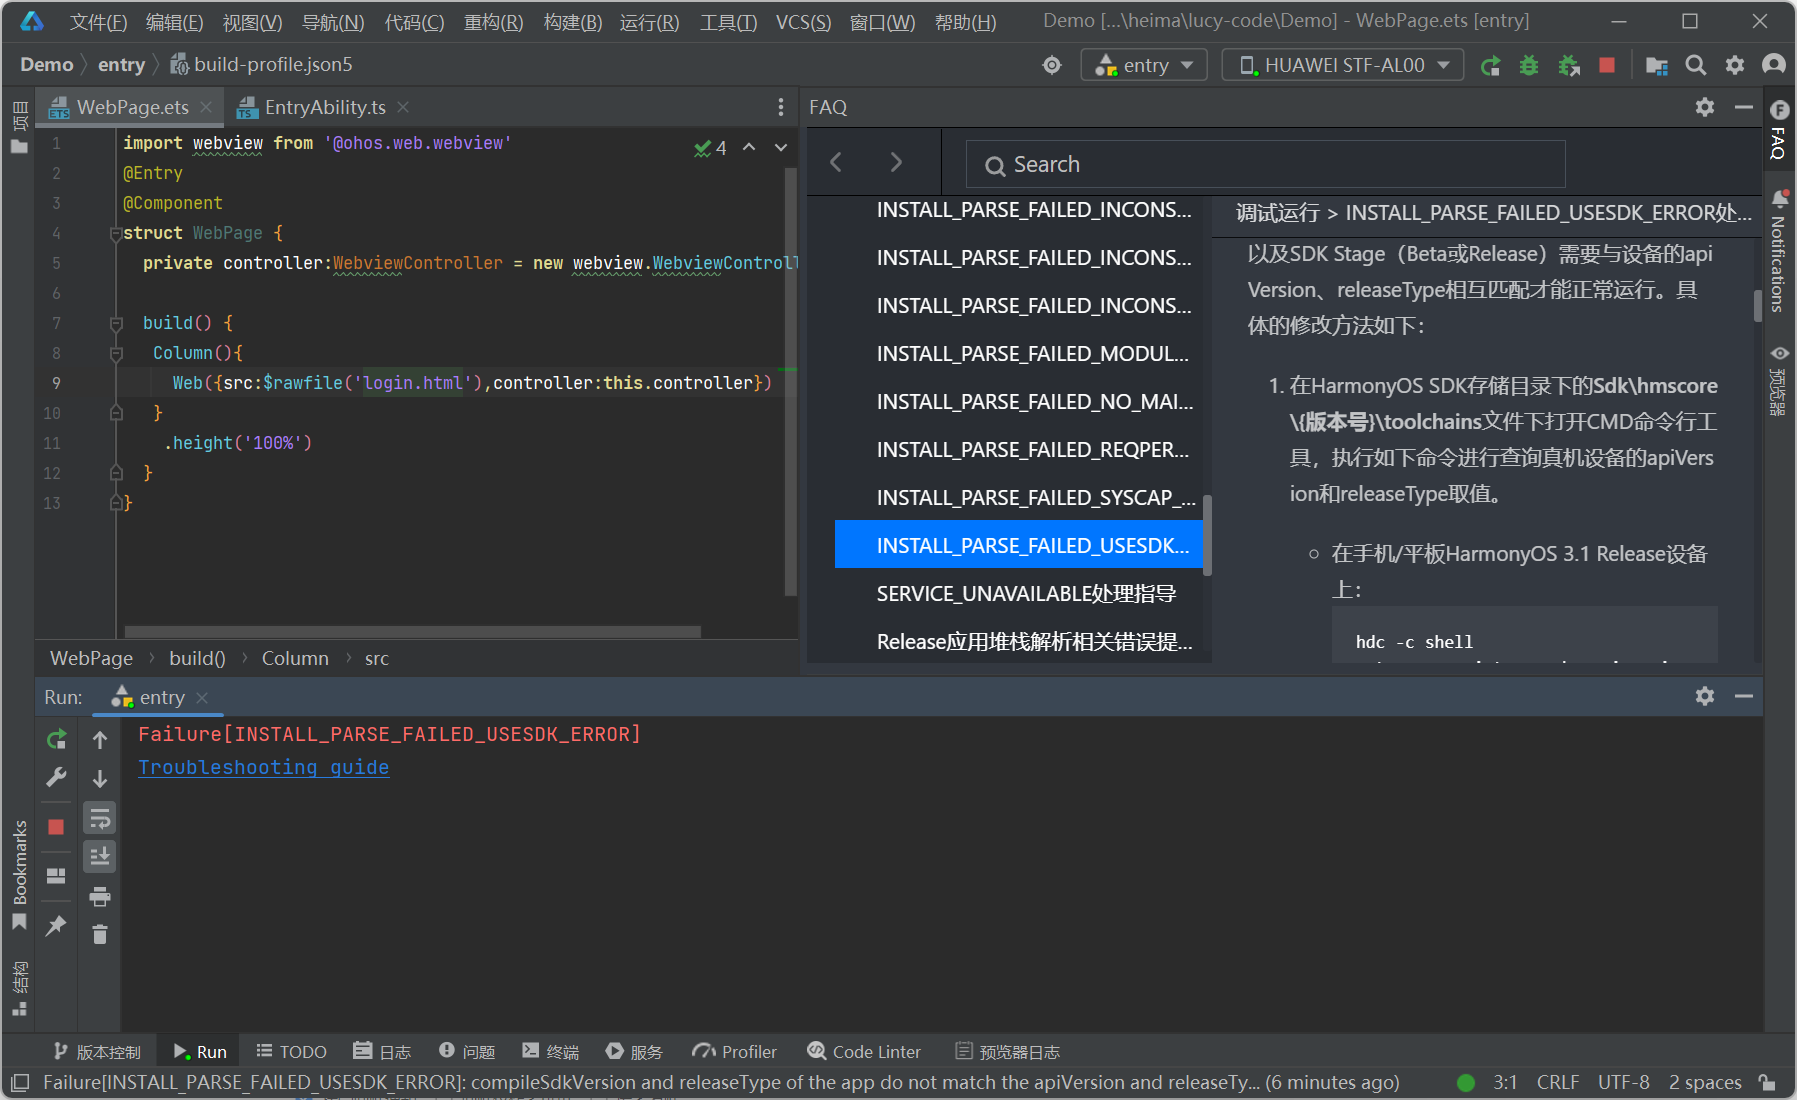Open the line separator CRLF selector
The image size is (1797, 1100).
(x=1558, y=1082)
